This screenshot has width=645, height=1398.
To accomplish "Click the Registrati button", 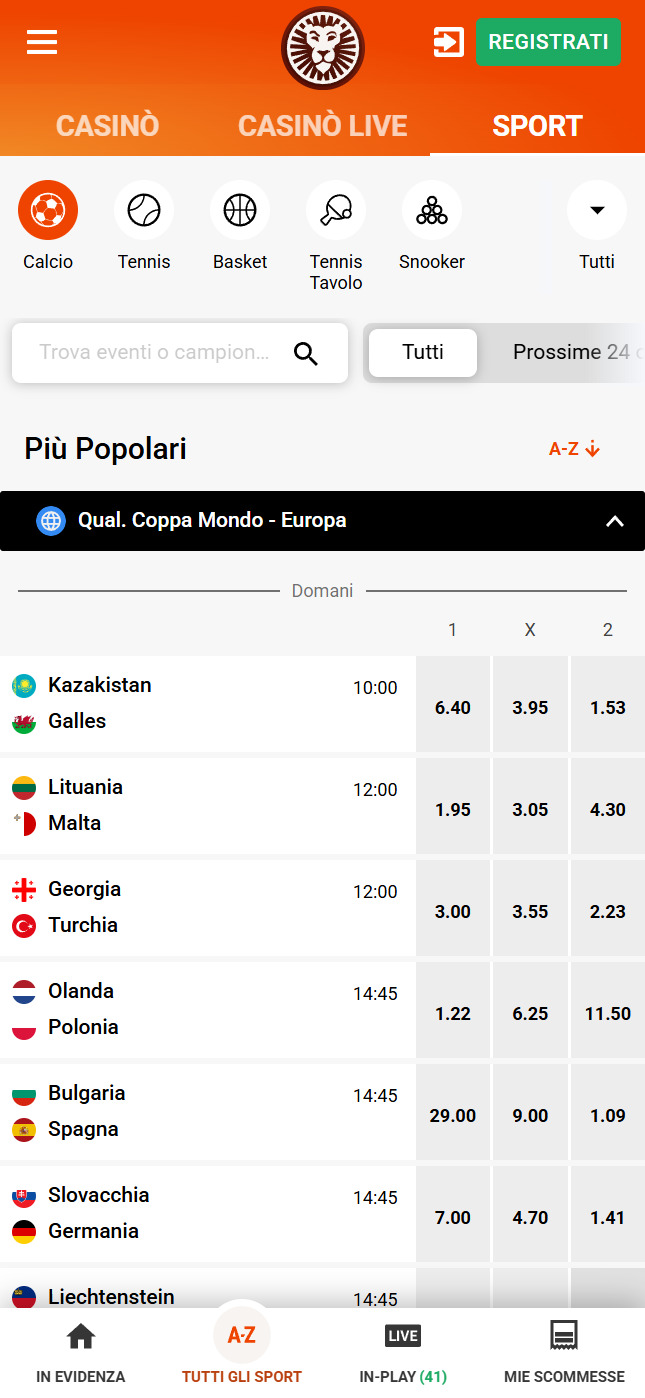I will [548, 42].
